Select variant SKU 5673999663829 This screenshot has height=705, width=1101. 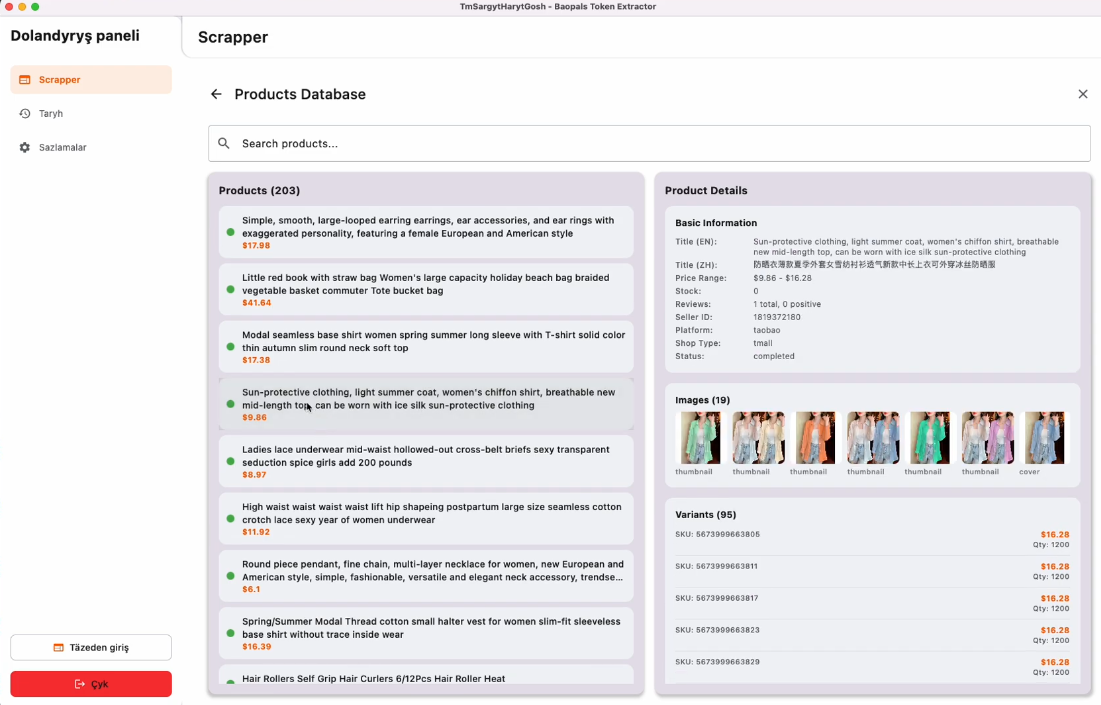(872, 667)
